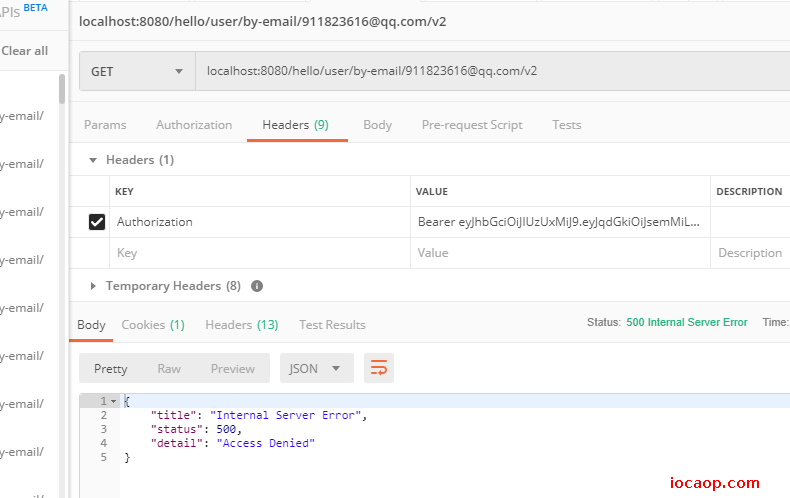
Task: Open the GET method dropdown
Action: [137, 72]
